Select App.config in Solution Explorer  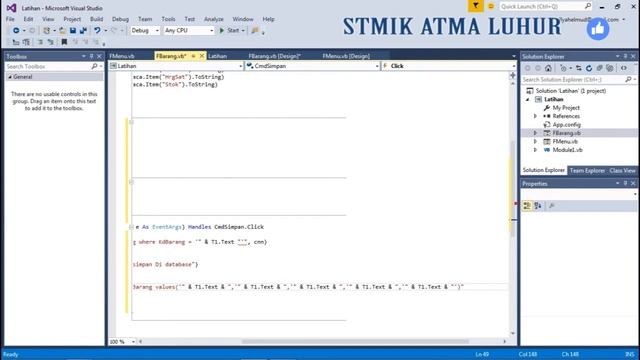coord(567,125)
